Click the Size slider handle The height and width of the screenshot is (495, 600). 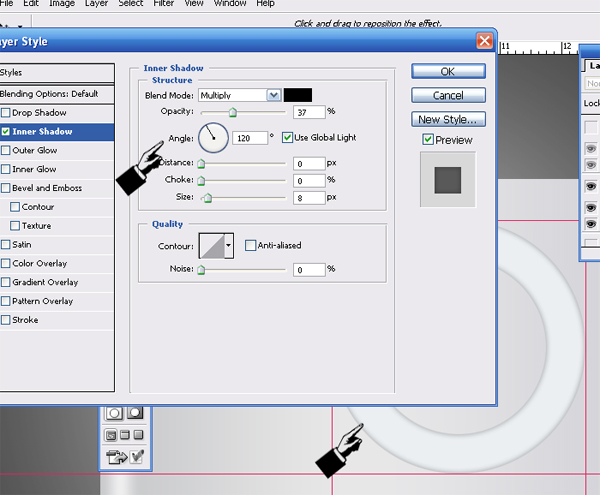208,198
